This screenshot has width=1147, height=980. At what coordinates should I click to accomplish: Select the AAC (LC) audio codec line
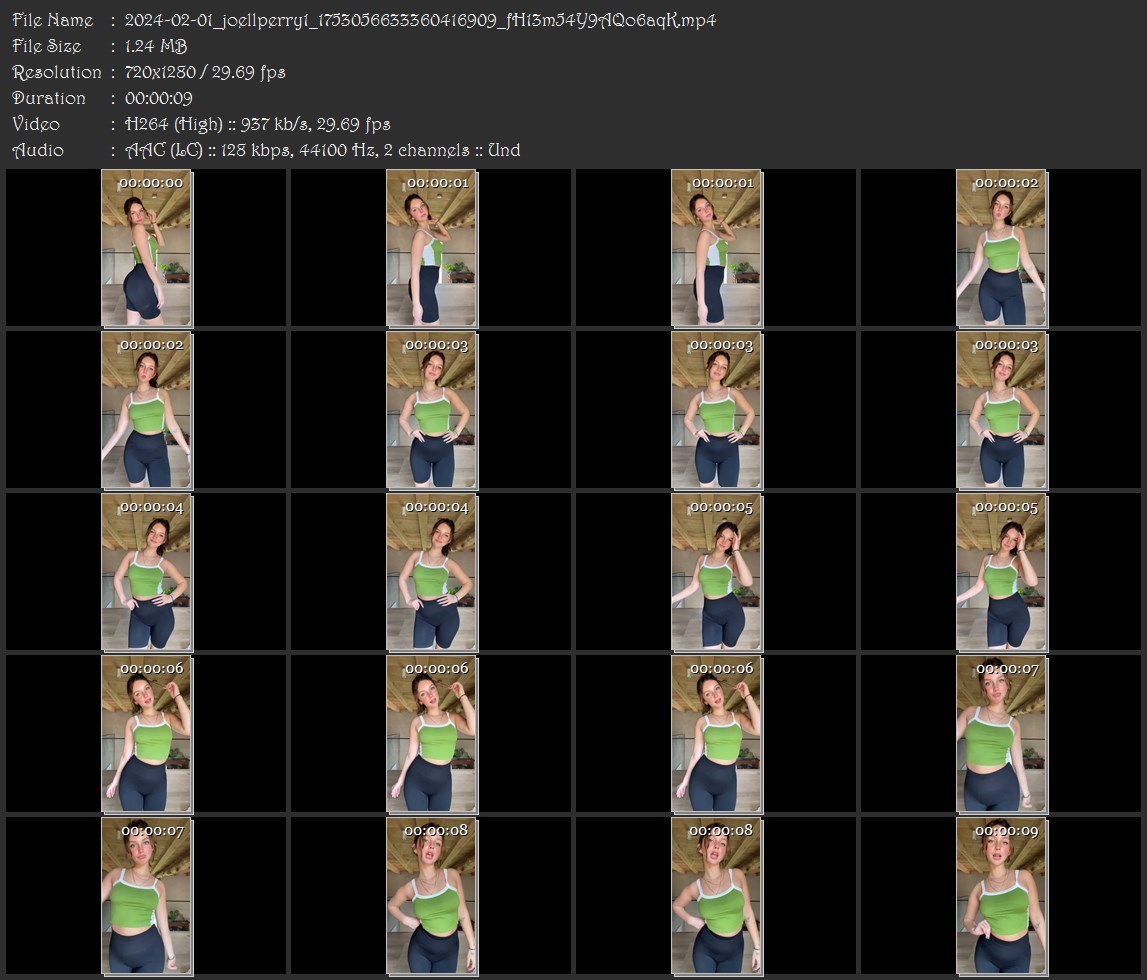click(x=323, y=151)
